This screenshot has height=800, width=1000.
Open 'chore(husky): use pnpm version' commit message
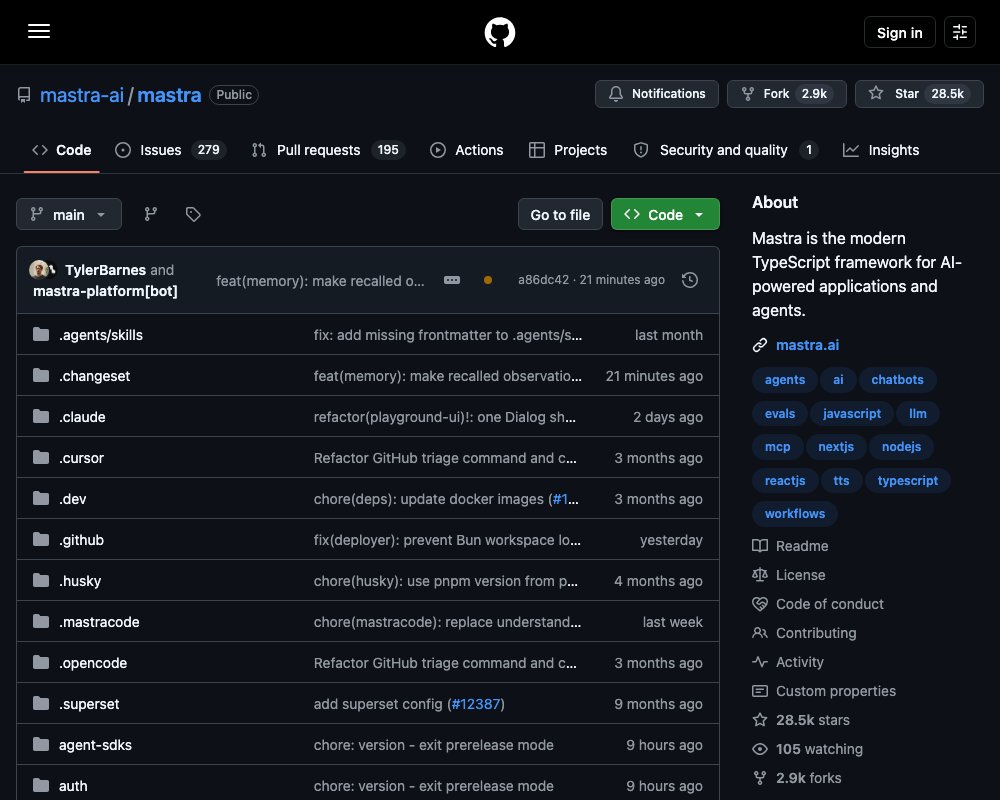(x=446, y=581)
